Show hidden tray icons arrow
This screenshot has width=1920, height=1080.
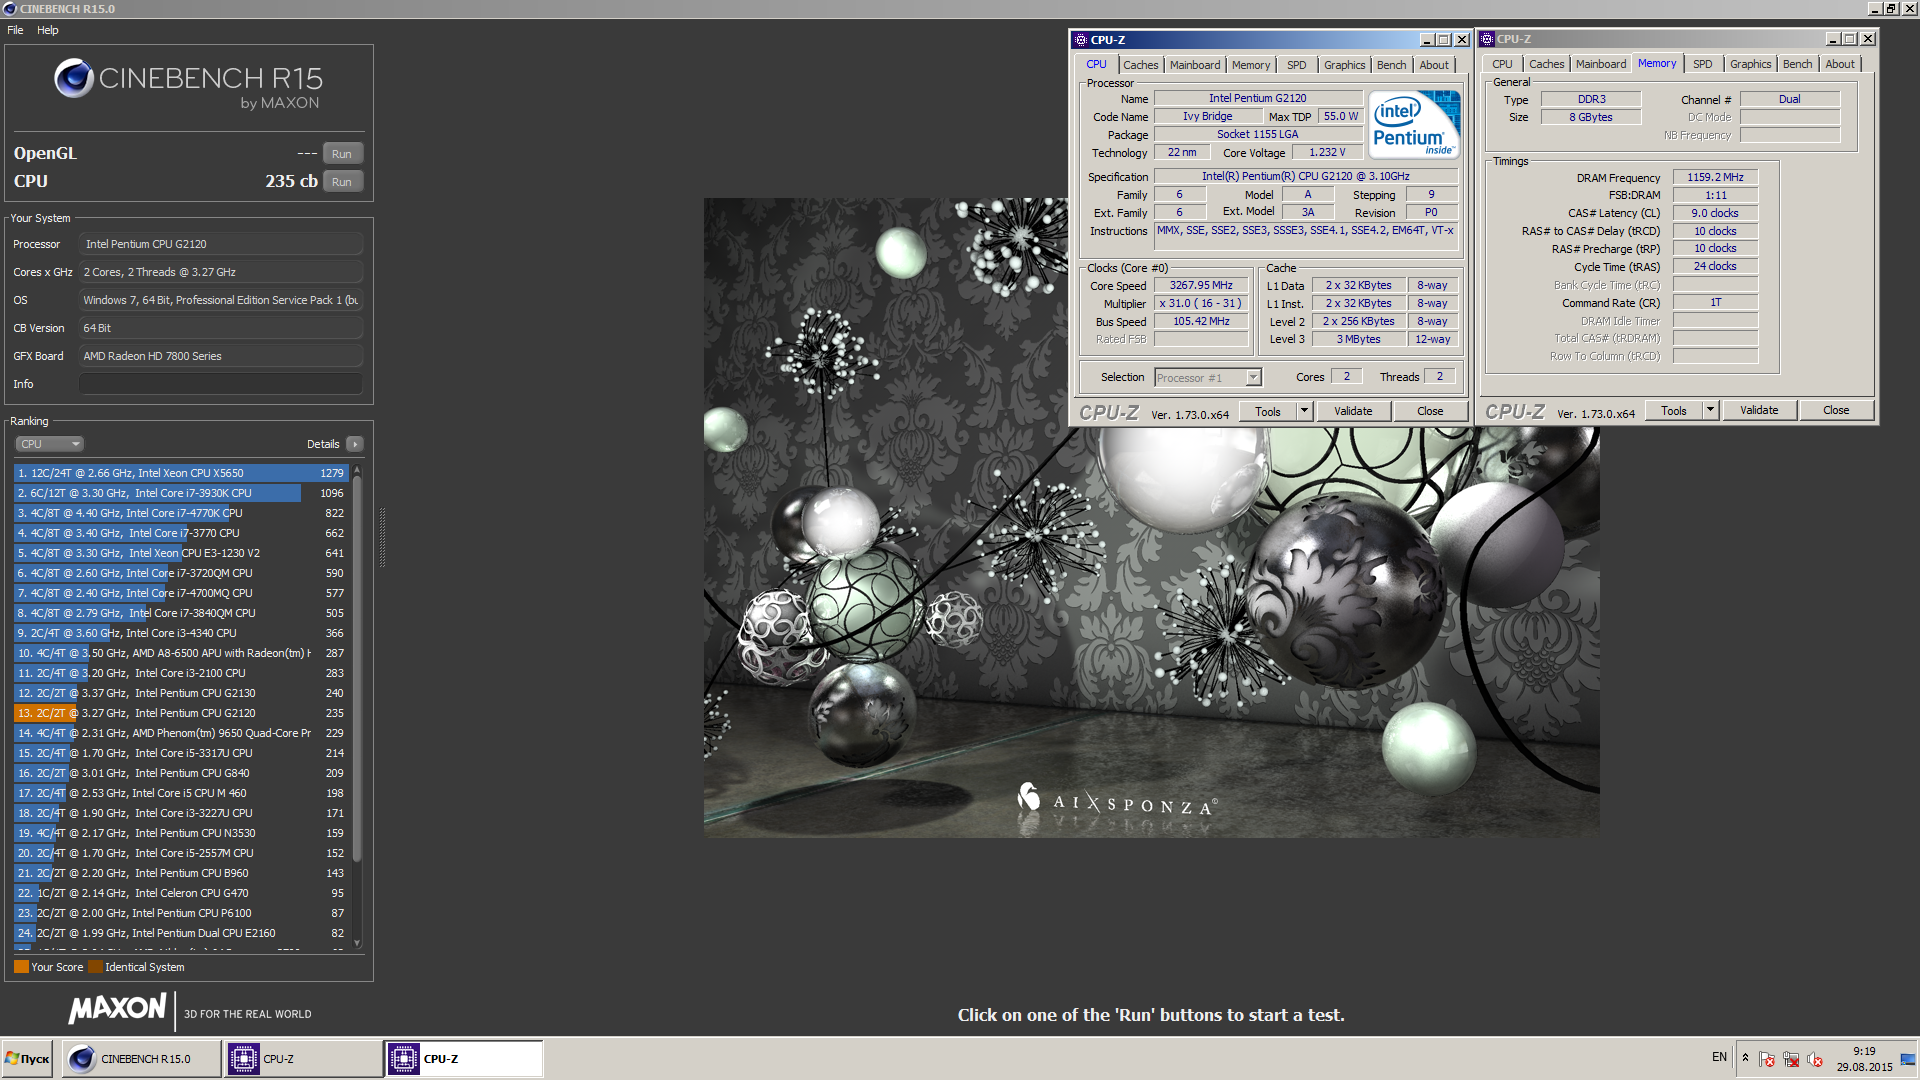pyautogui.click(x=1745, y=1058)
